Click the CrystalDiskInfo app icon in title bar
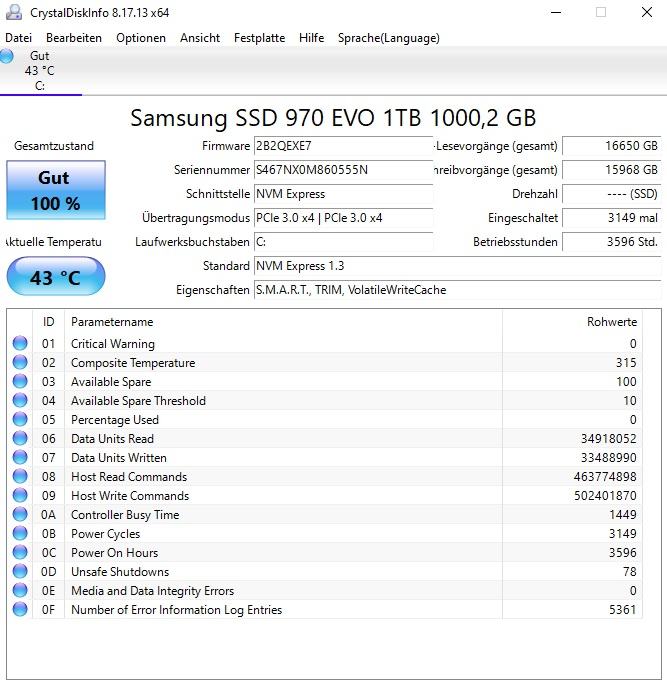Image resolution: width=667 pixels, height=686 pixels. point(14,12)
